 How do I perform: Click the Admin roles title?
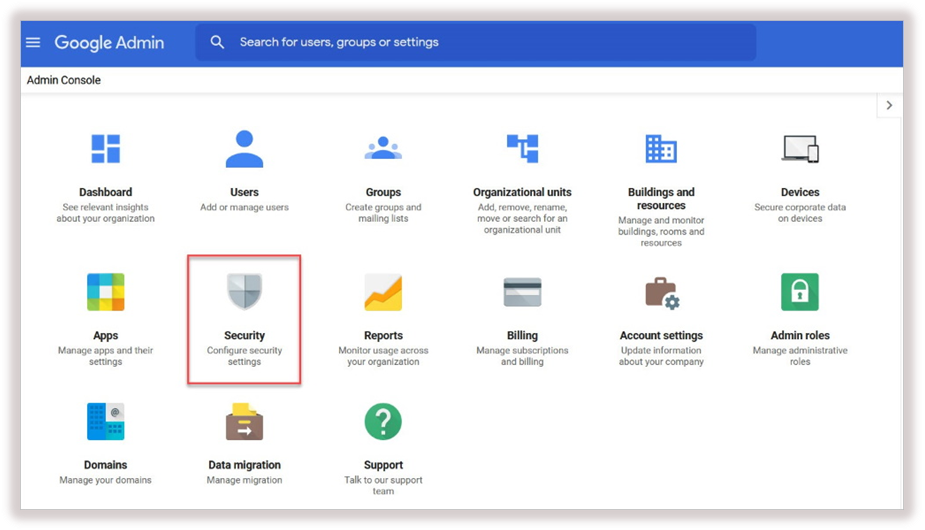pyautogui.click(x=800, y=335)
